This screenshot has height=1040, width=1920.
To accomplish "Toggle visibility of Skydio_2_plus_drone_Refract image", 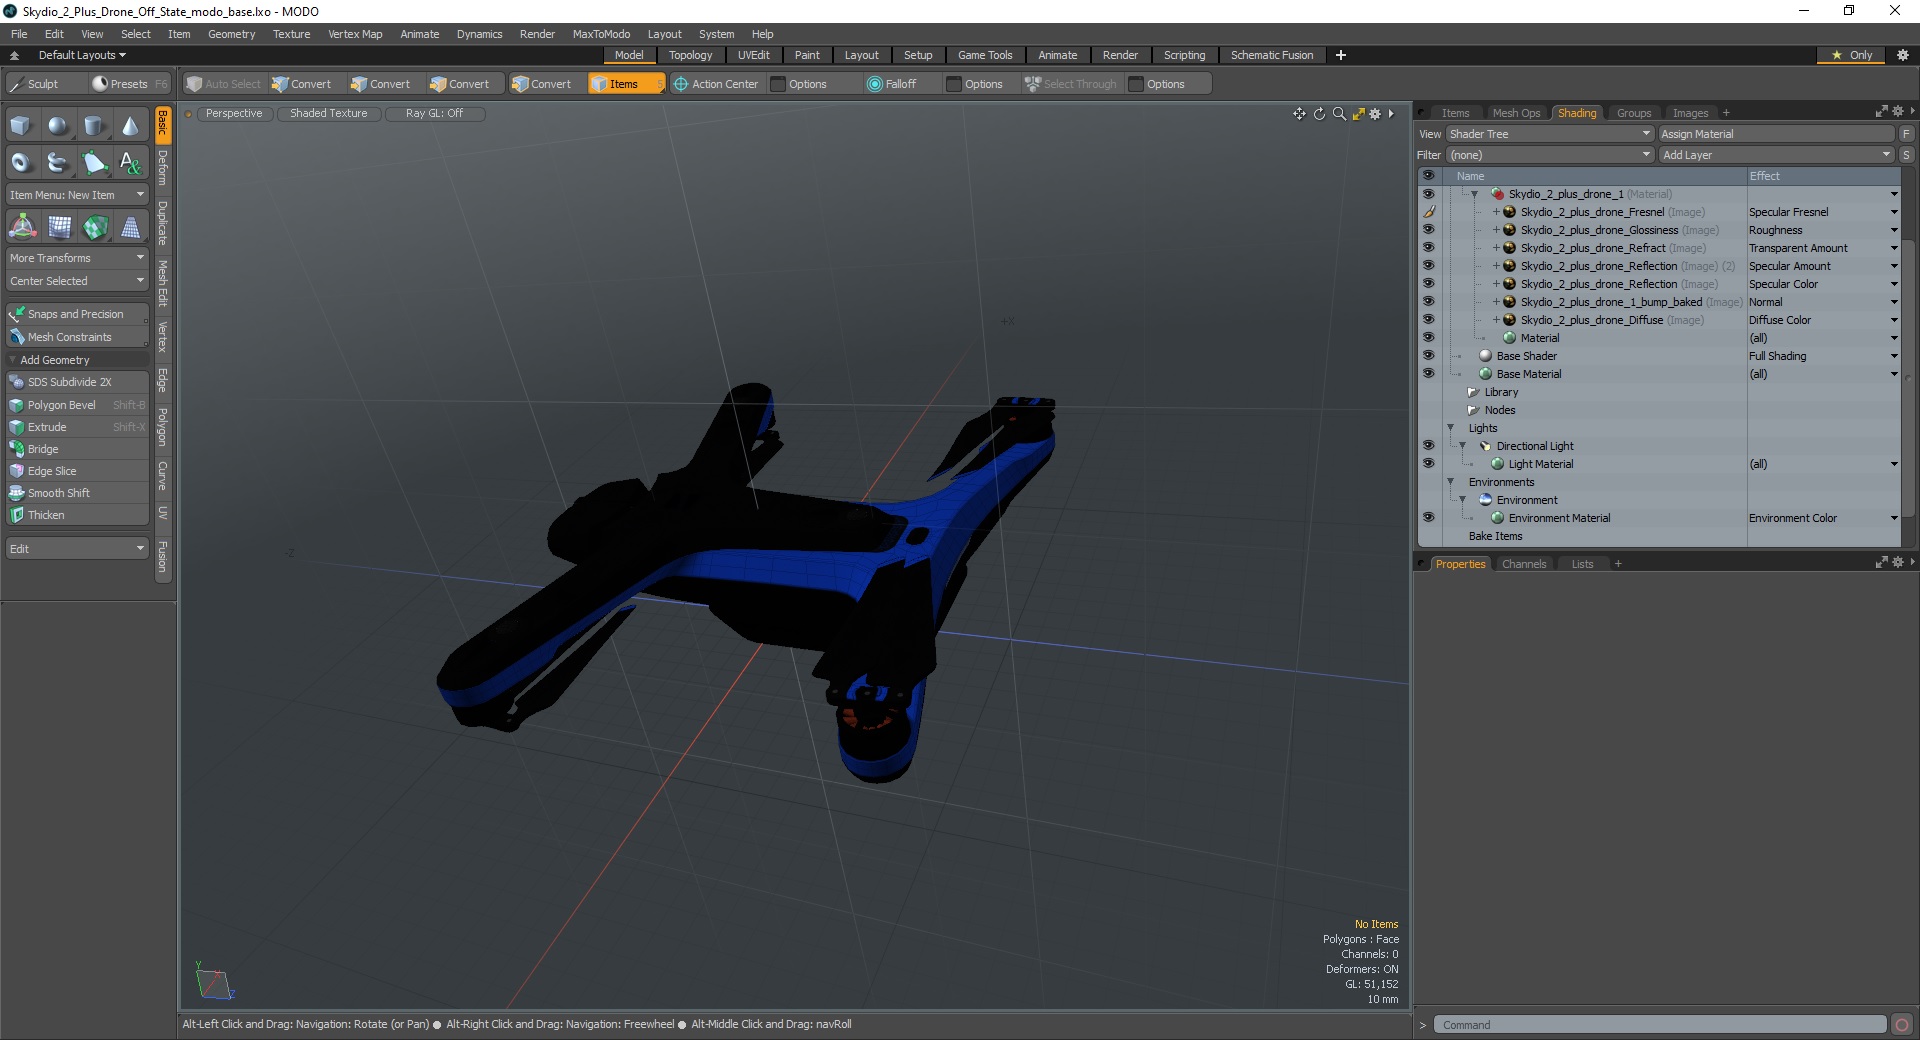I will pos(1428,248).
